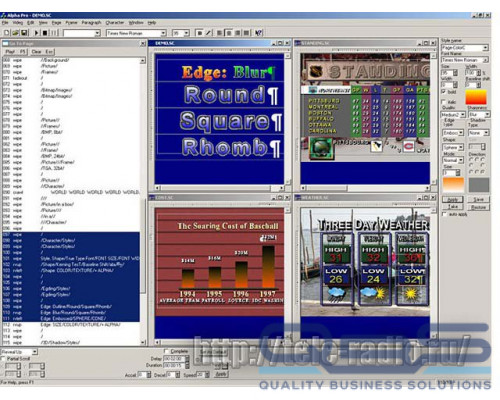Click the Play F5 button in list panel
This screenshot has height=400, width=500.
(x=16, y=52)
